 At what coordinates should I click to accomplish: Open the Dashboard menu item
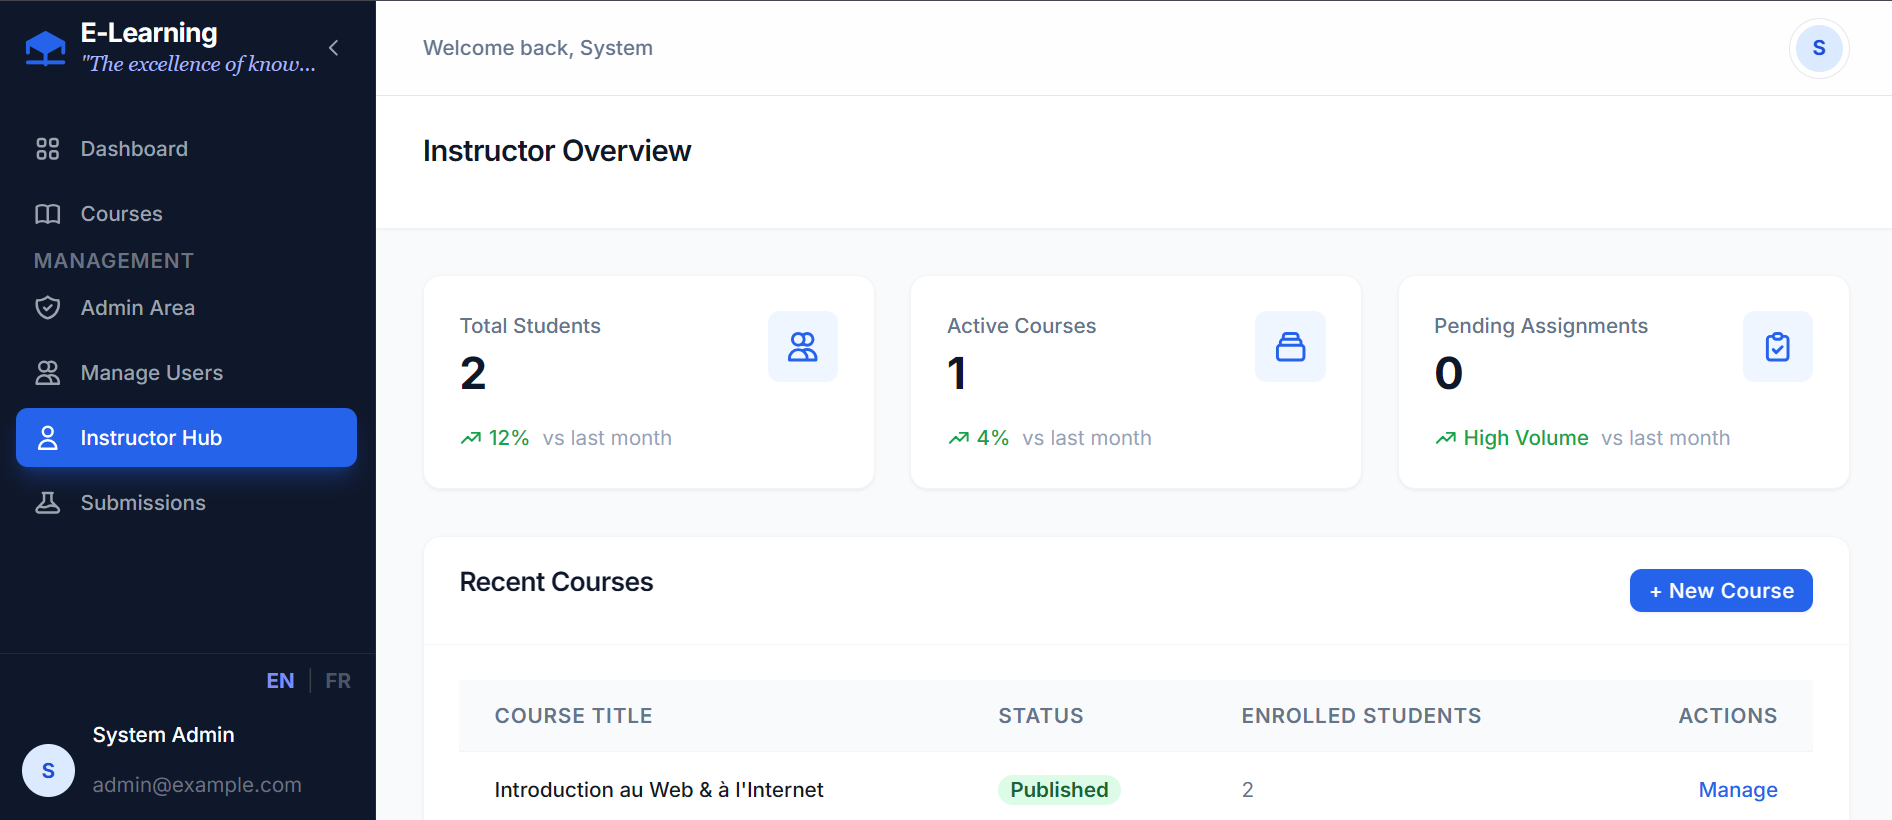coord(133,149)
